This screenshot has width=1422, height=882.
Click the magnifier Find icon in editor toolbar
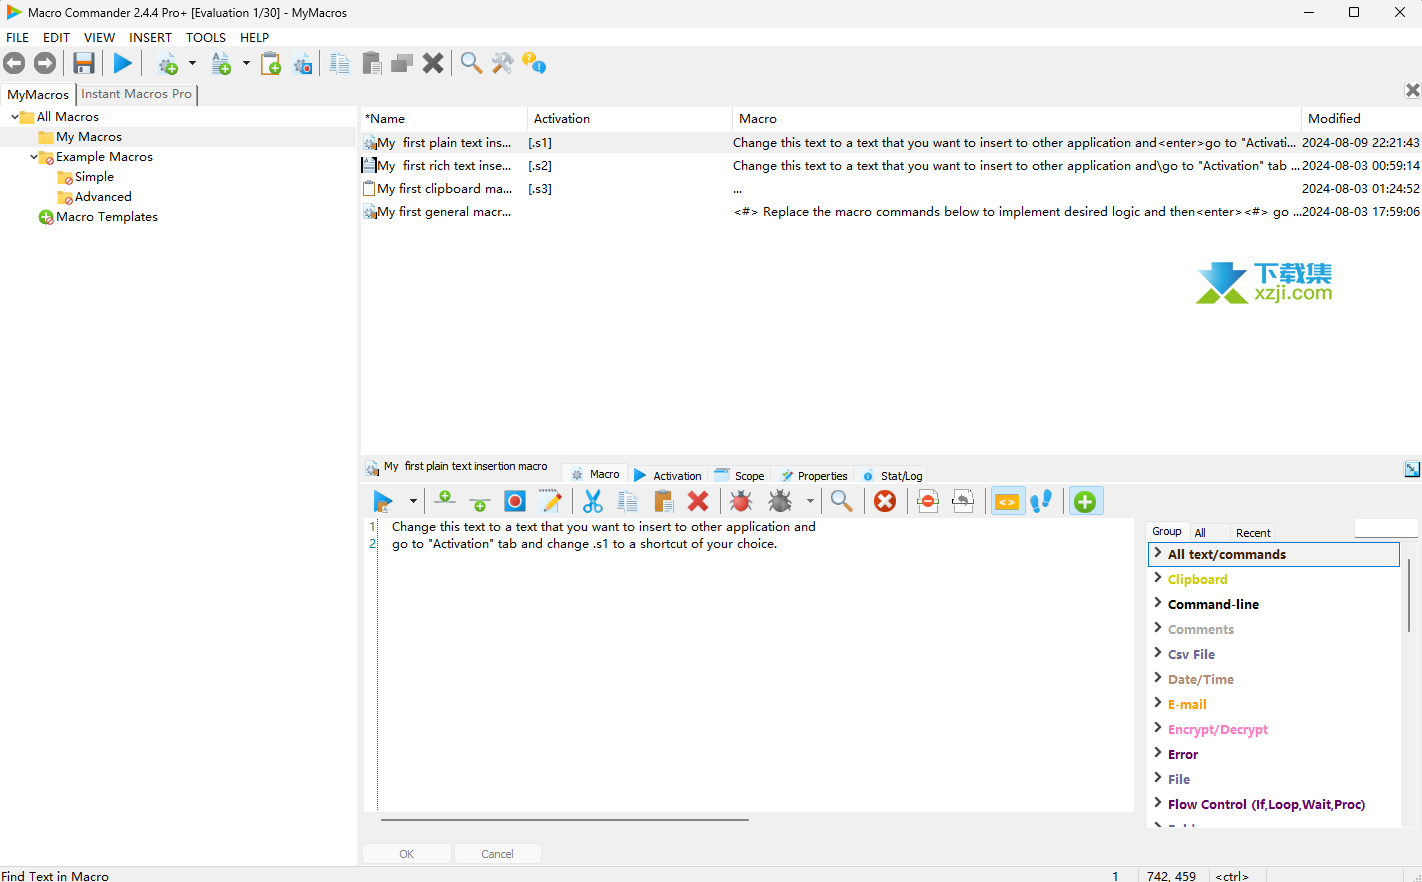842,501
